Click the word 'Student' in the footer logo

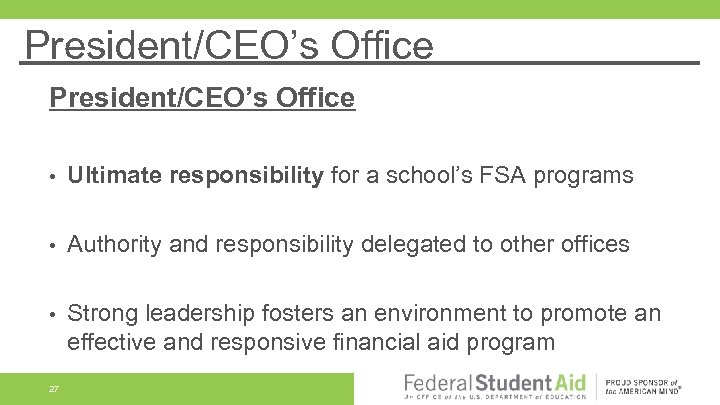(x=514, y=382)
